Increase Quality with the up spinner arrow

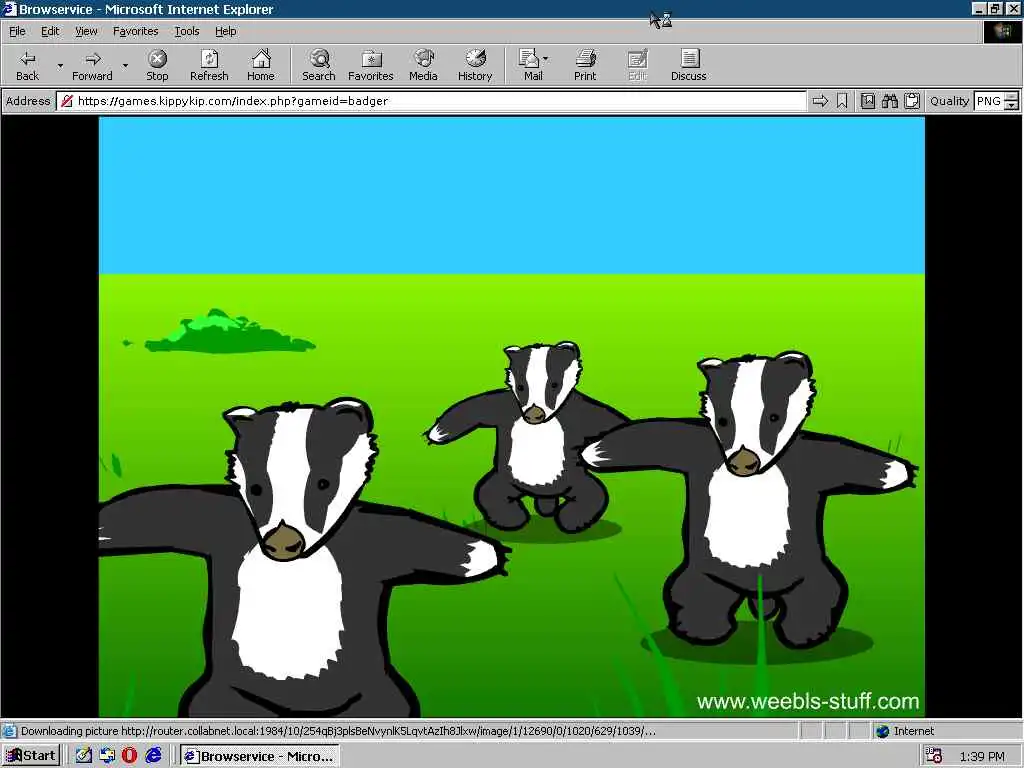1011,97
